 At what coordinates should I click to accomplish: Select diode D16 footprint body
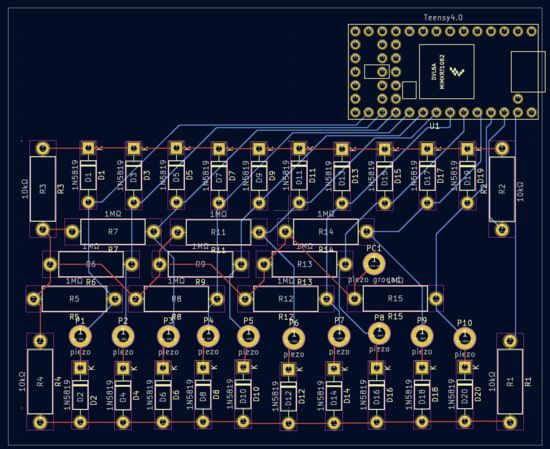pos(377,395)
